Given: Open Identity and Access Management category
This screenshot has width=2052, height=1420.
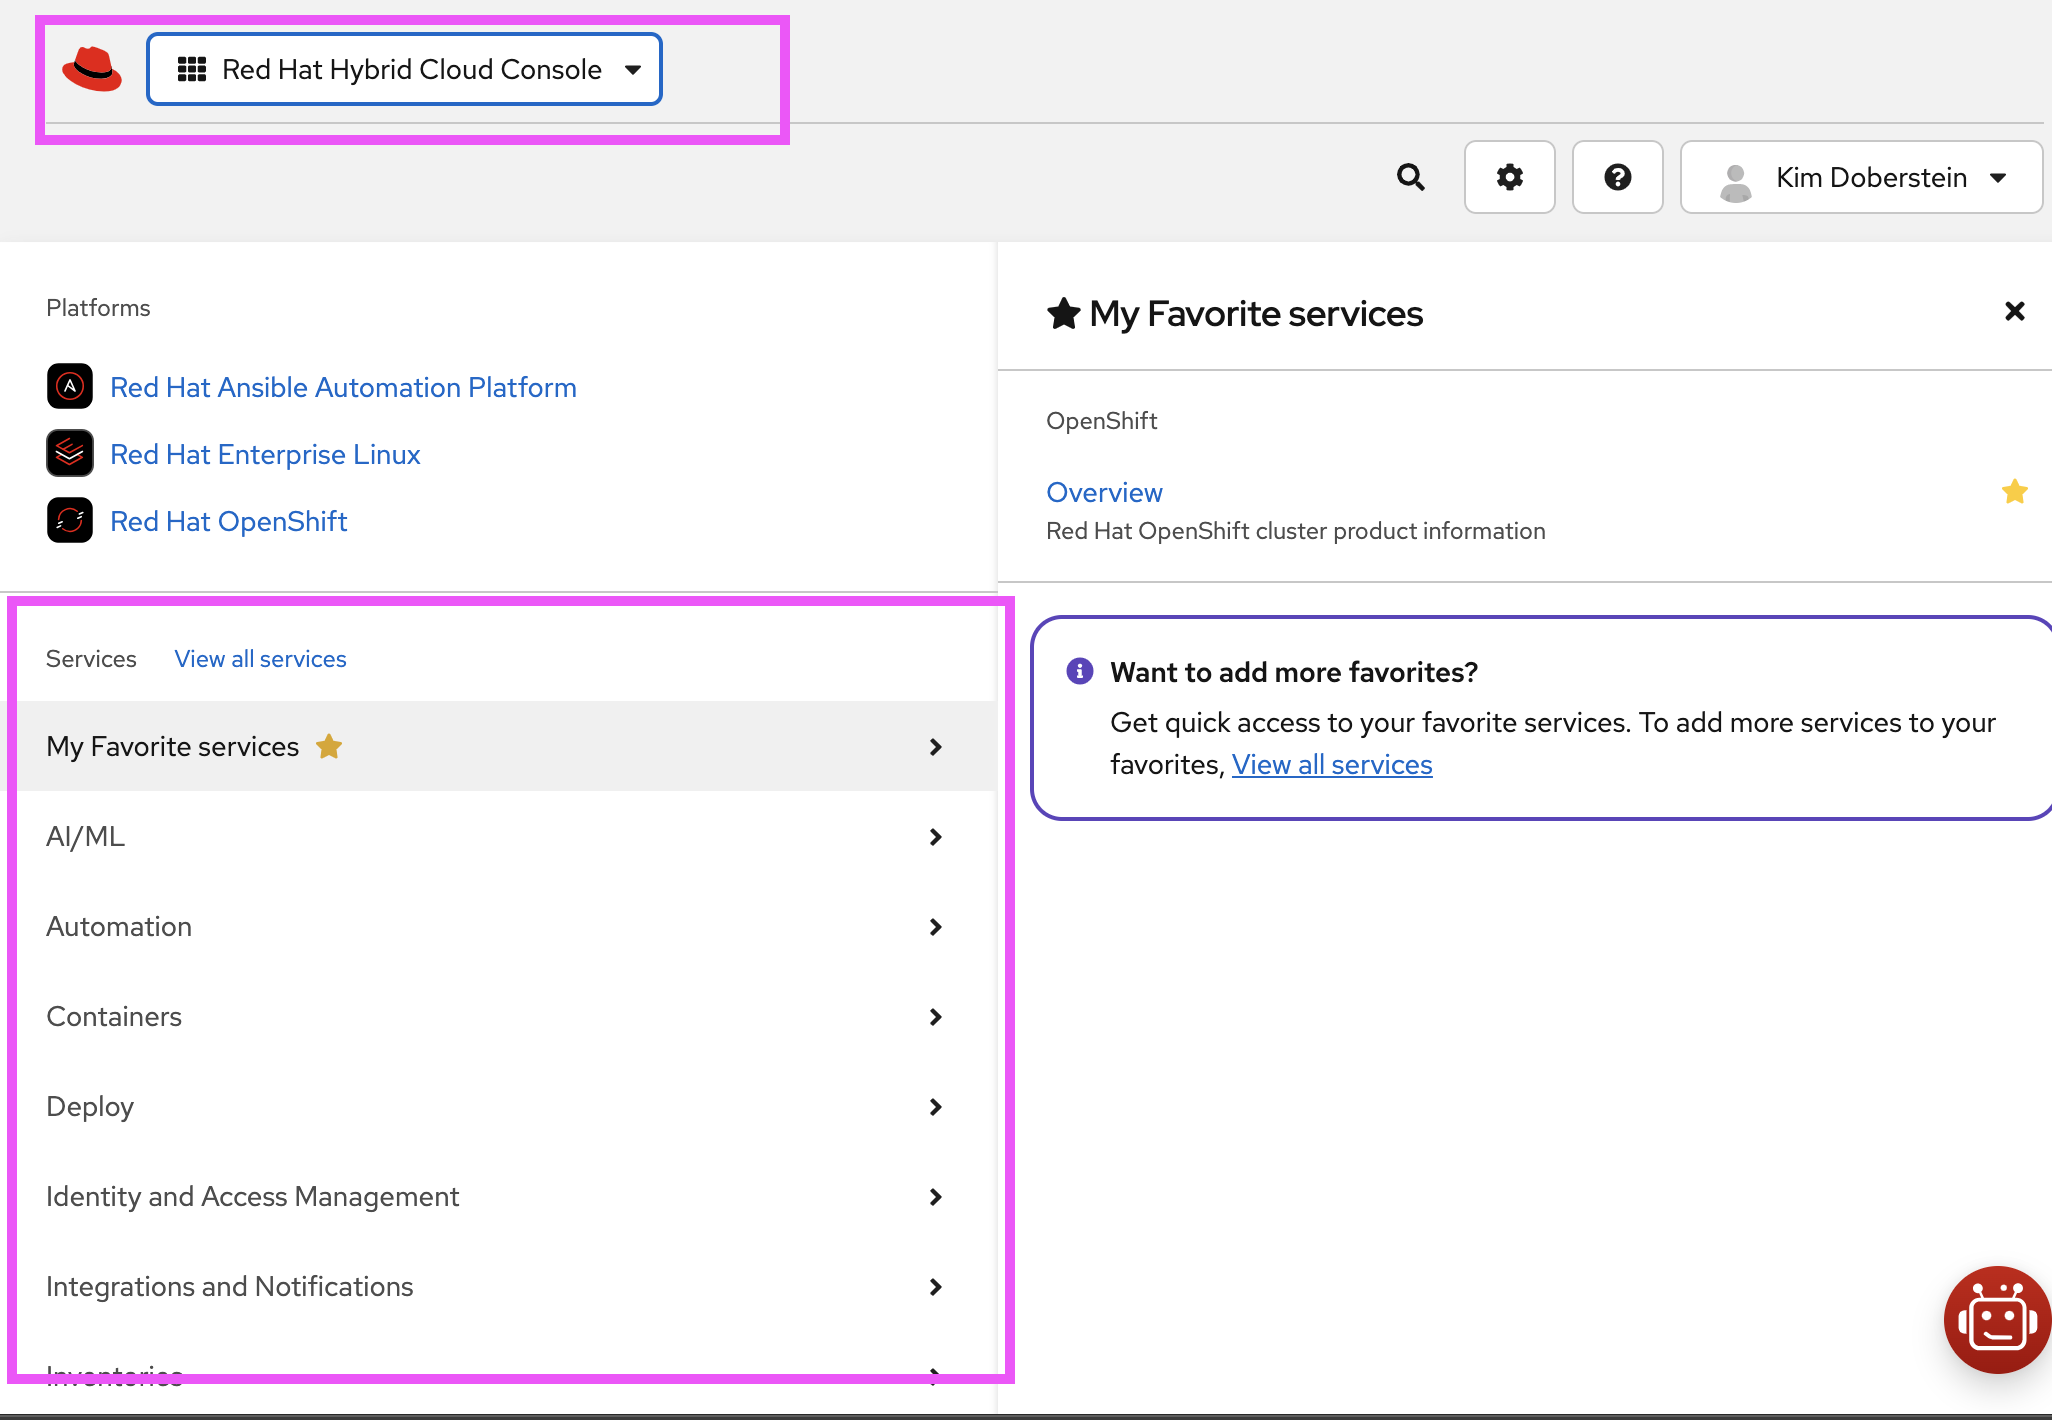Looking at the screenshot, I should (x=495, y=1196).
